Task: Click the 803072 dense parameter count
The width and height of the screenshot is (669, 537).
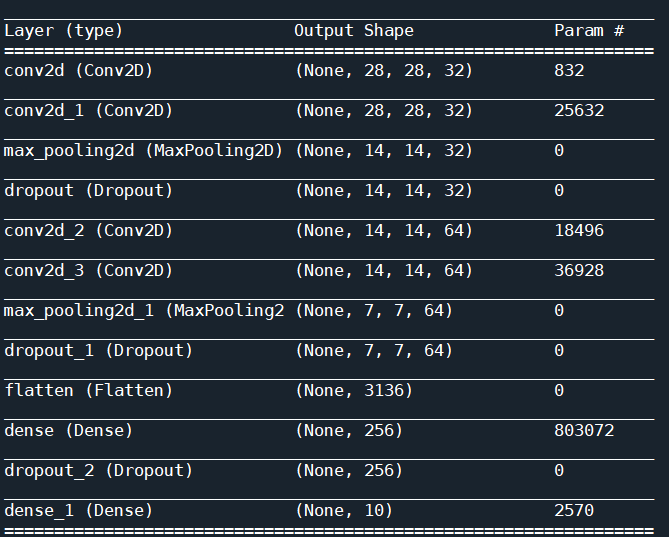Action: [x=584, y=431]
